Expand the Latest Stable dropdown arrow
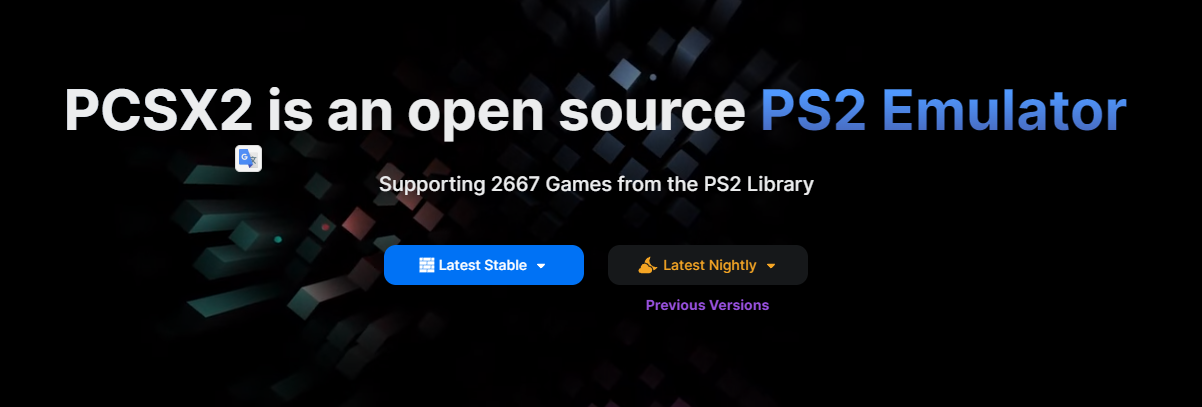The height and width of the screenshot is (407, 1202). (541, 266)
